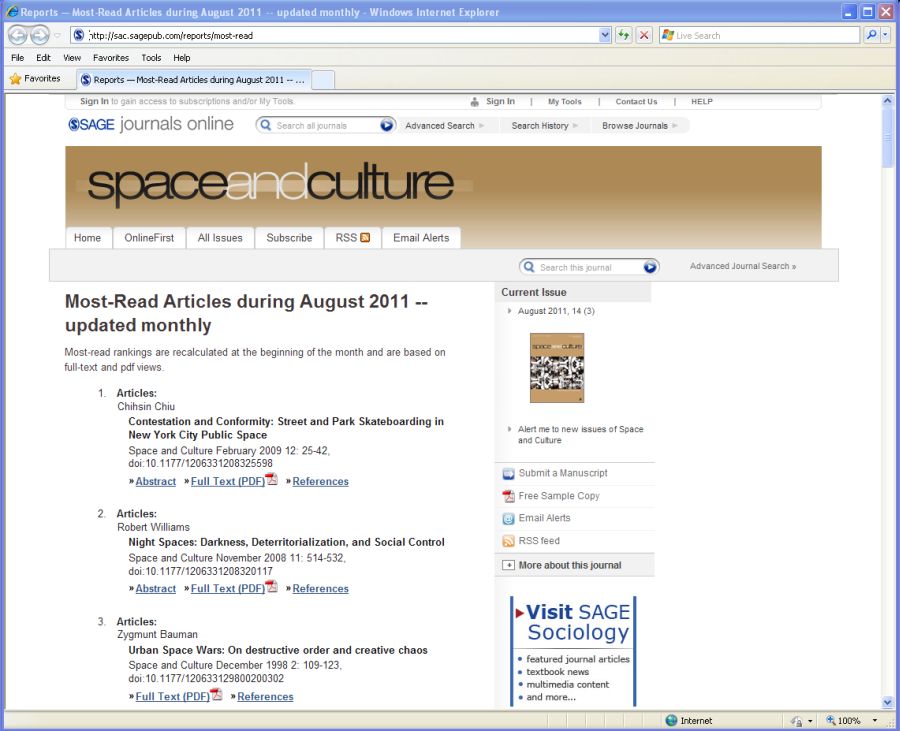
Task: Open the View menu
Action: 72,57
